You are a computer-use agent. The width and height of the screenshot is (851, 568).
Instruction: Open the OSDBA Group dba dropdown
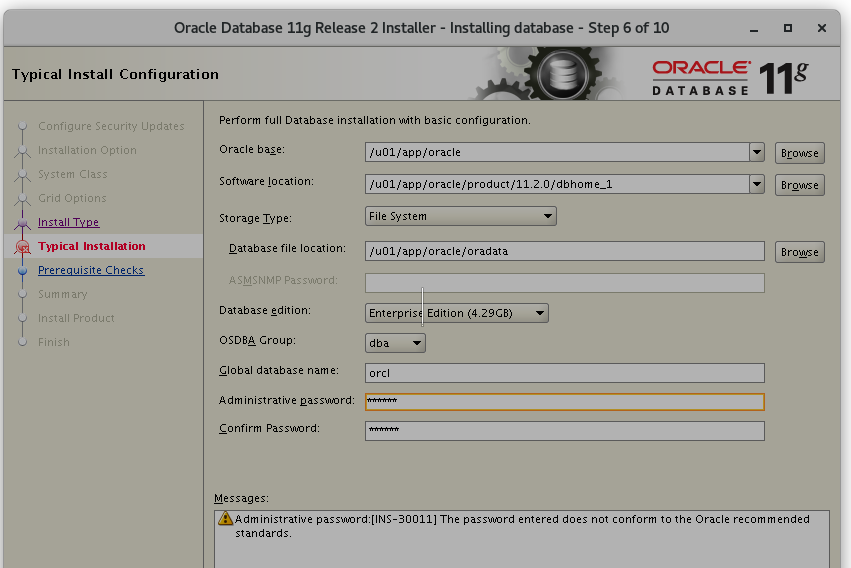(395, 343)
